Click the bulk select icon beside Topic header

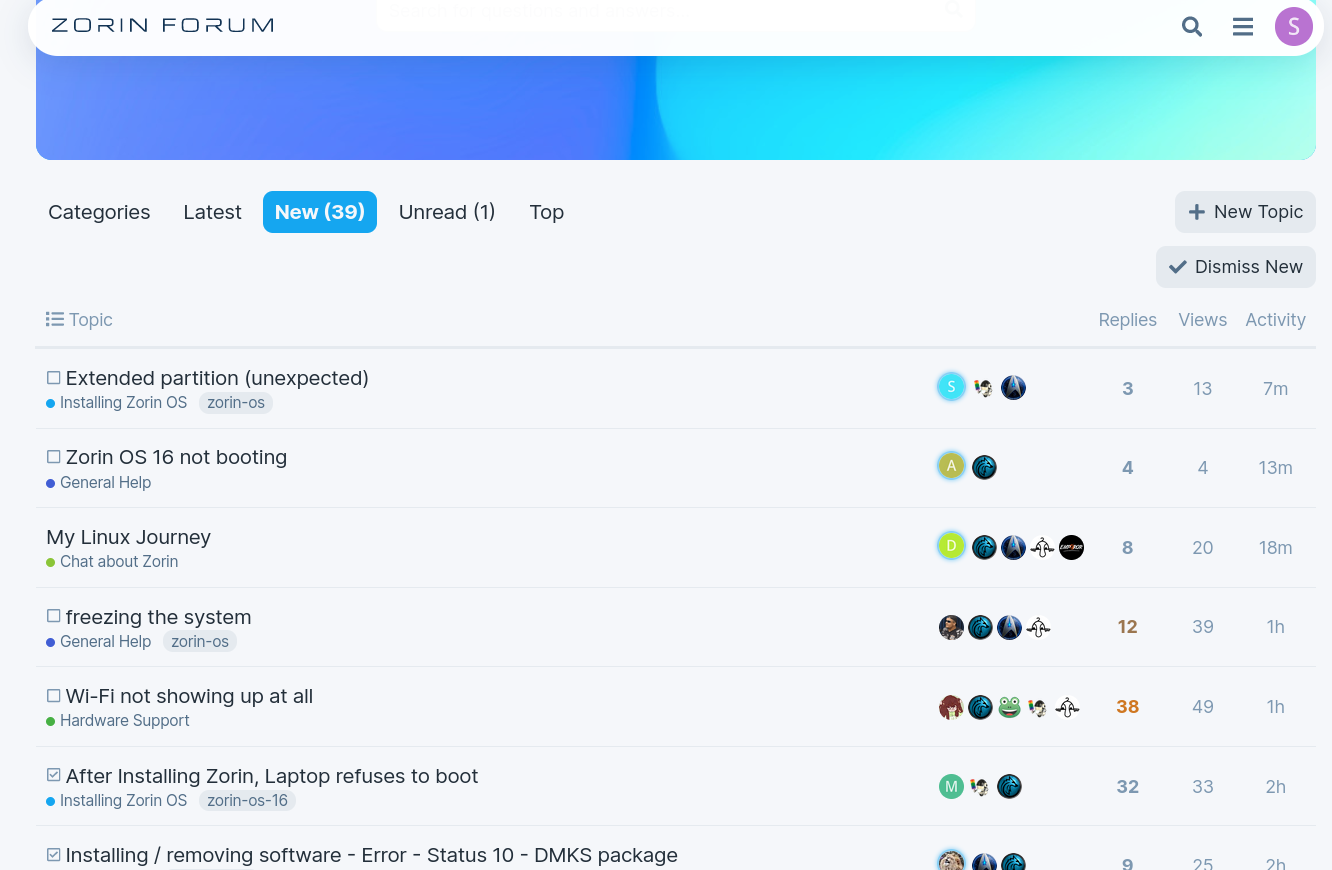54,319
